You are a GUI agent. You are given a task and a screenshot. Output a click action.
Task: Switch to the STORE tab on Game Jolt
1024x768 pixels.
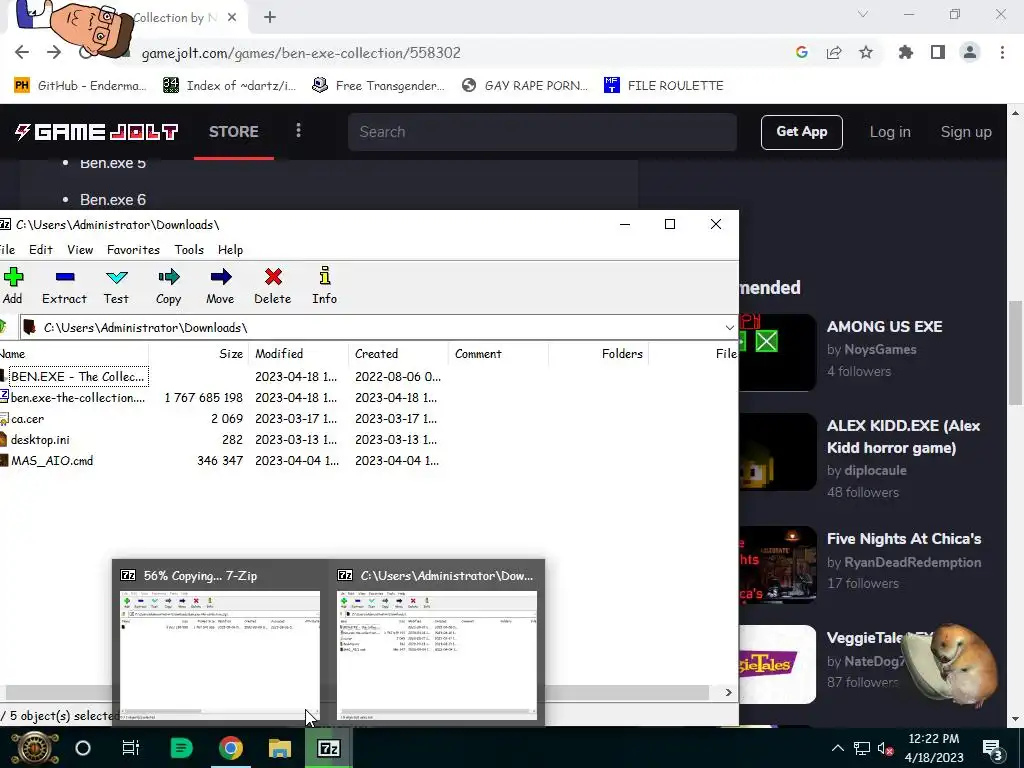(x=234, y=132)
